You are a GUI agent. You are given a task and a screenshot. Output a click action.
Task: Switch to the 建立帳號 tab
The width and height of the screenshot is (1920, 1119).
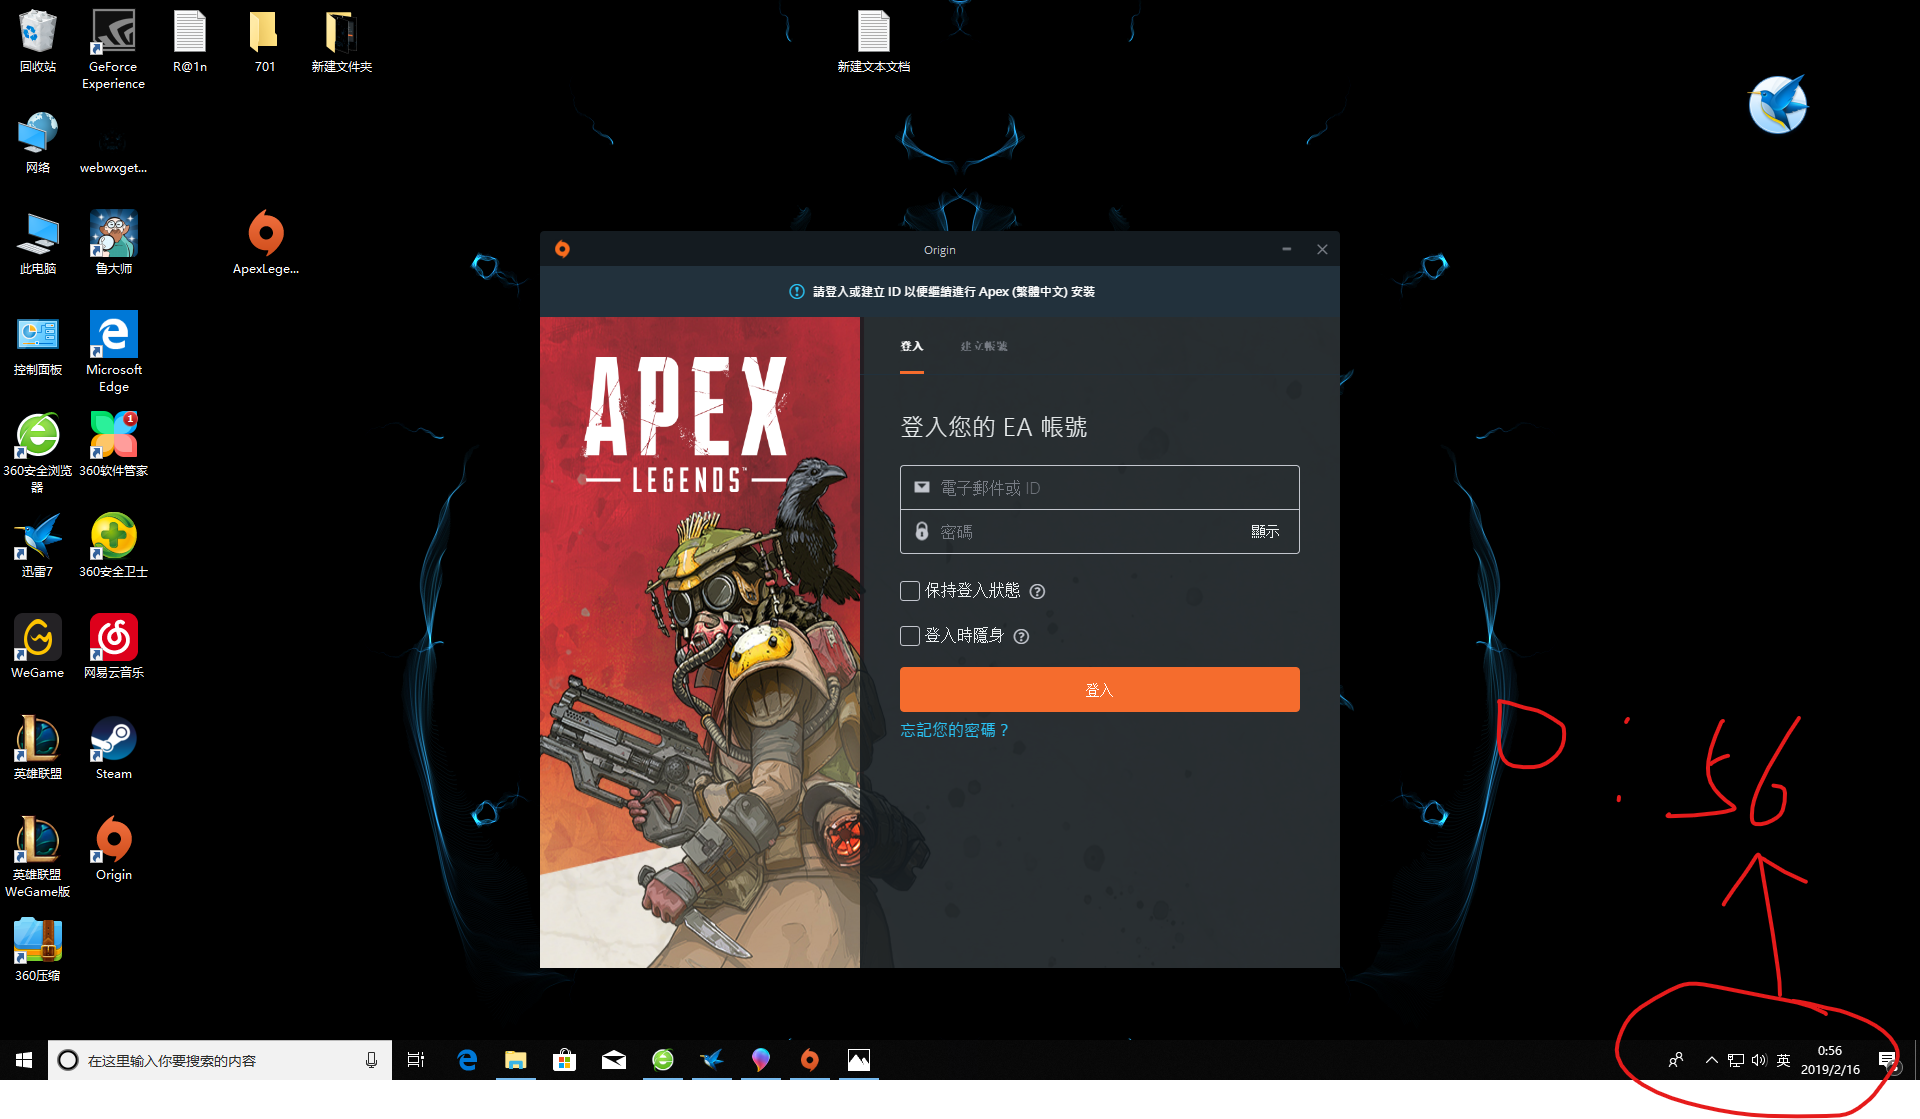[x=984, y=346]
